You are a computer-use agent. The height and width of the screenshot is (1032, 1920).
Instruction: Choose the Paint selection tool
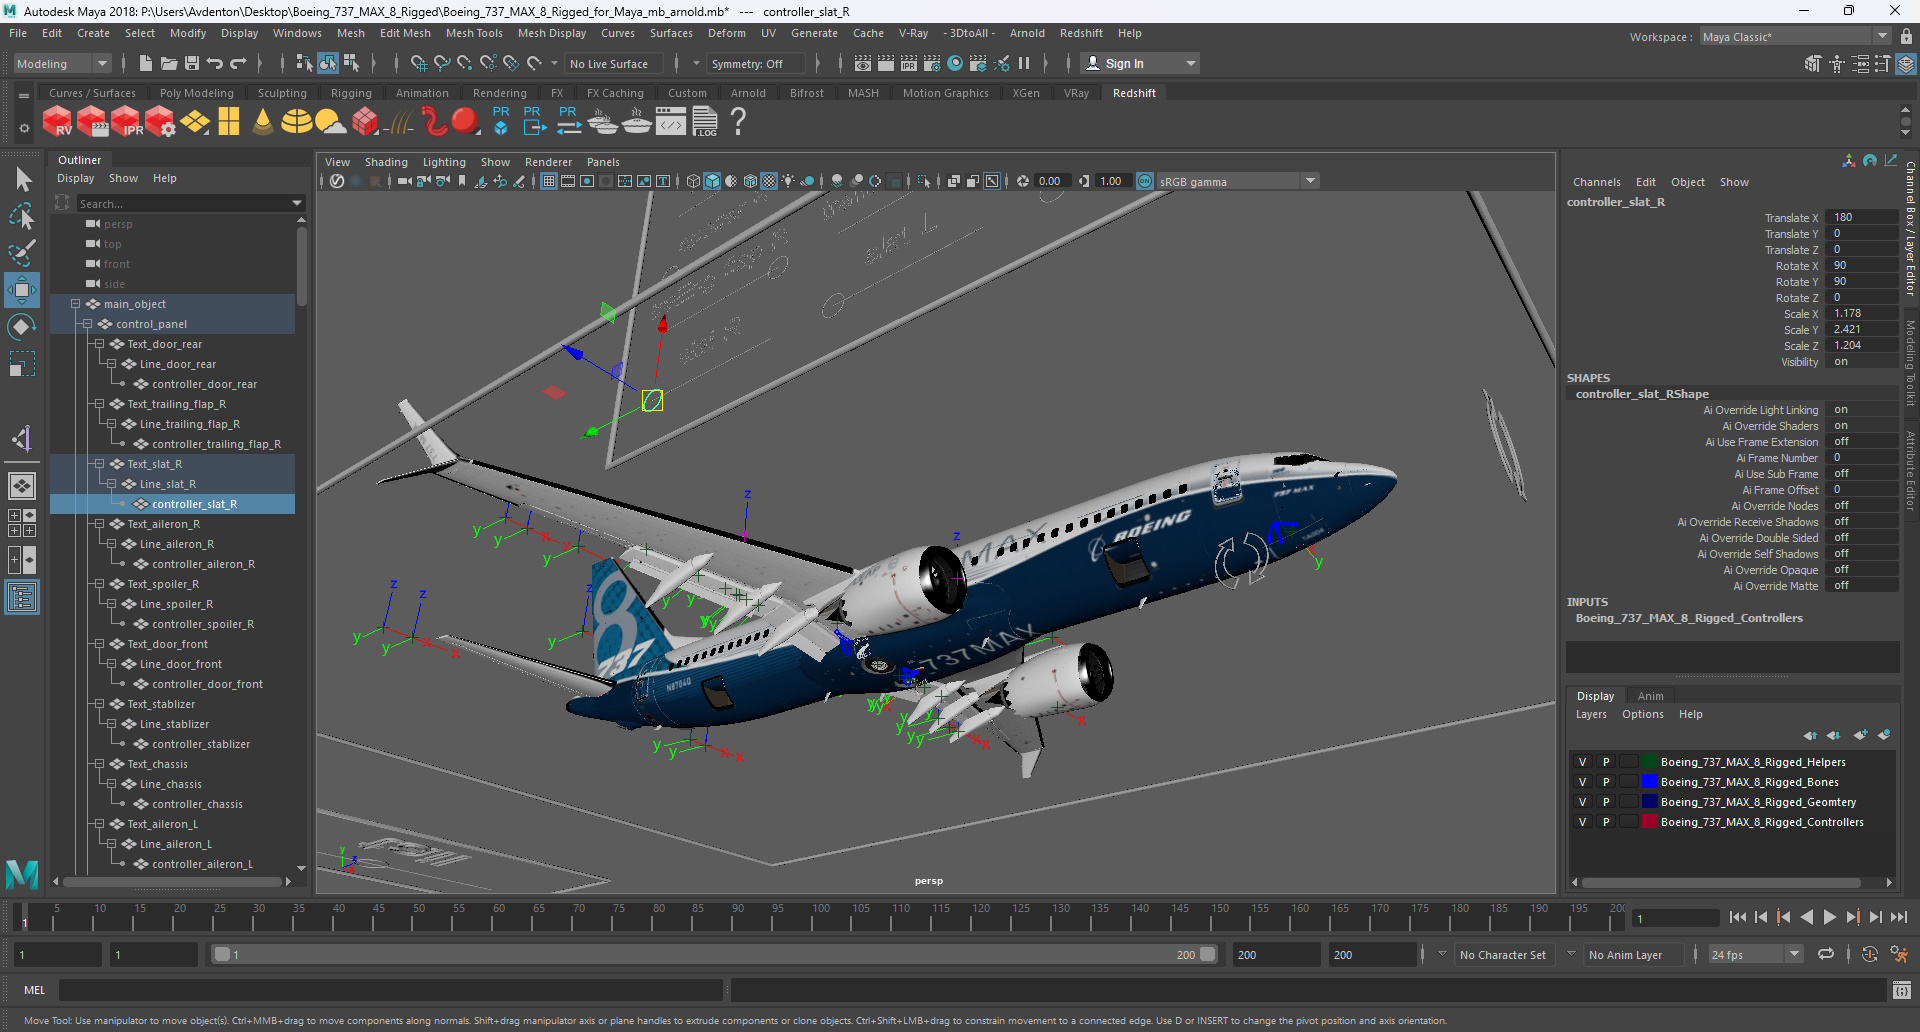point(22,252)
